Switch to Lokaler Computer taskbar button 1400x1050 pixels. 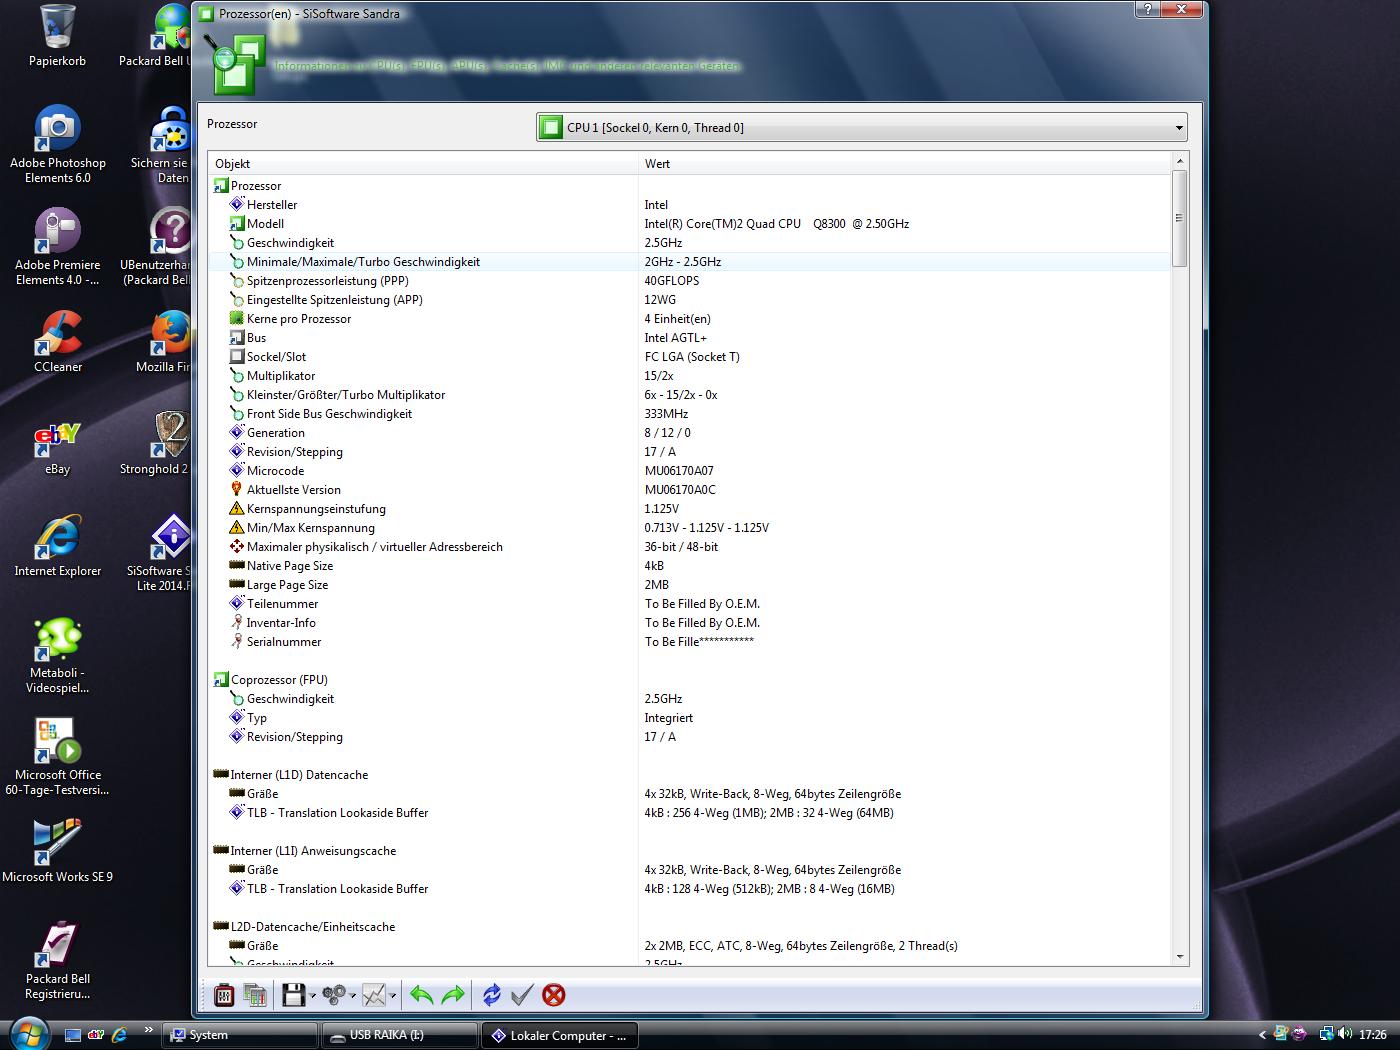tap(559, 1035)
